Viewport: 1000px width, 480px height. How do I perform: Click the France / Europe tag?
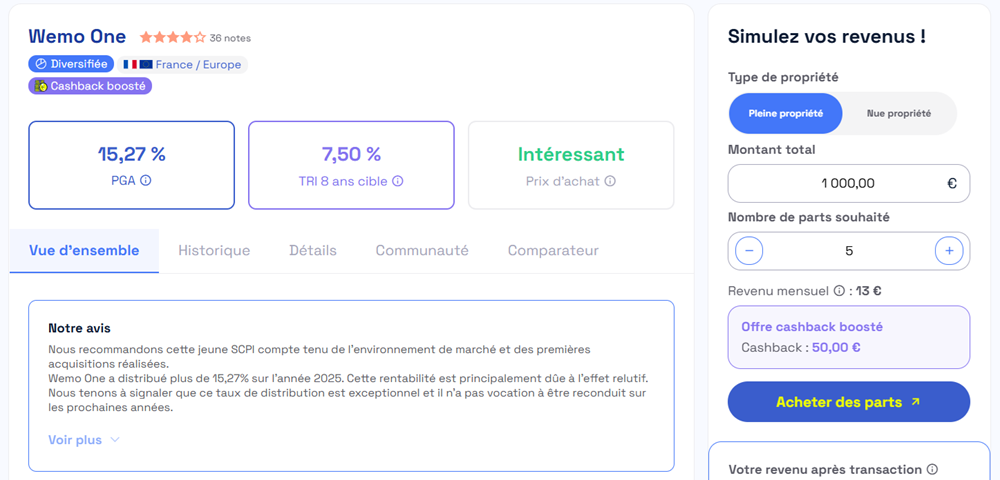point(182,64)
